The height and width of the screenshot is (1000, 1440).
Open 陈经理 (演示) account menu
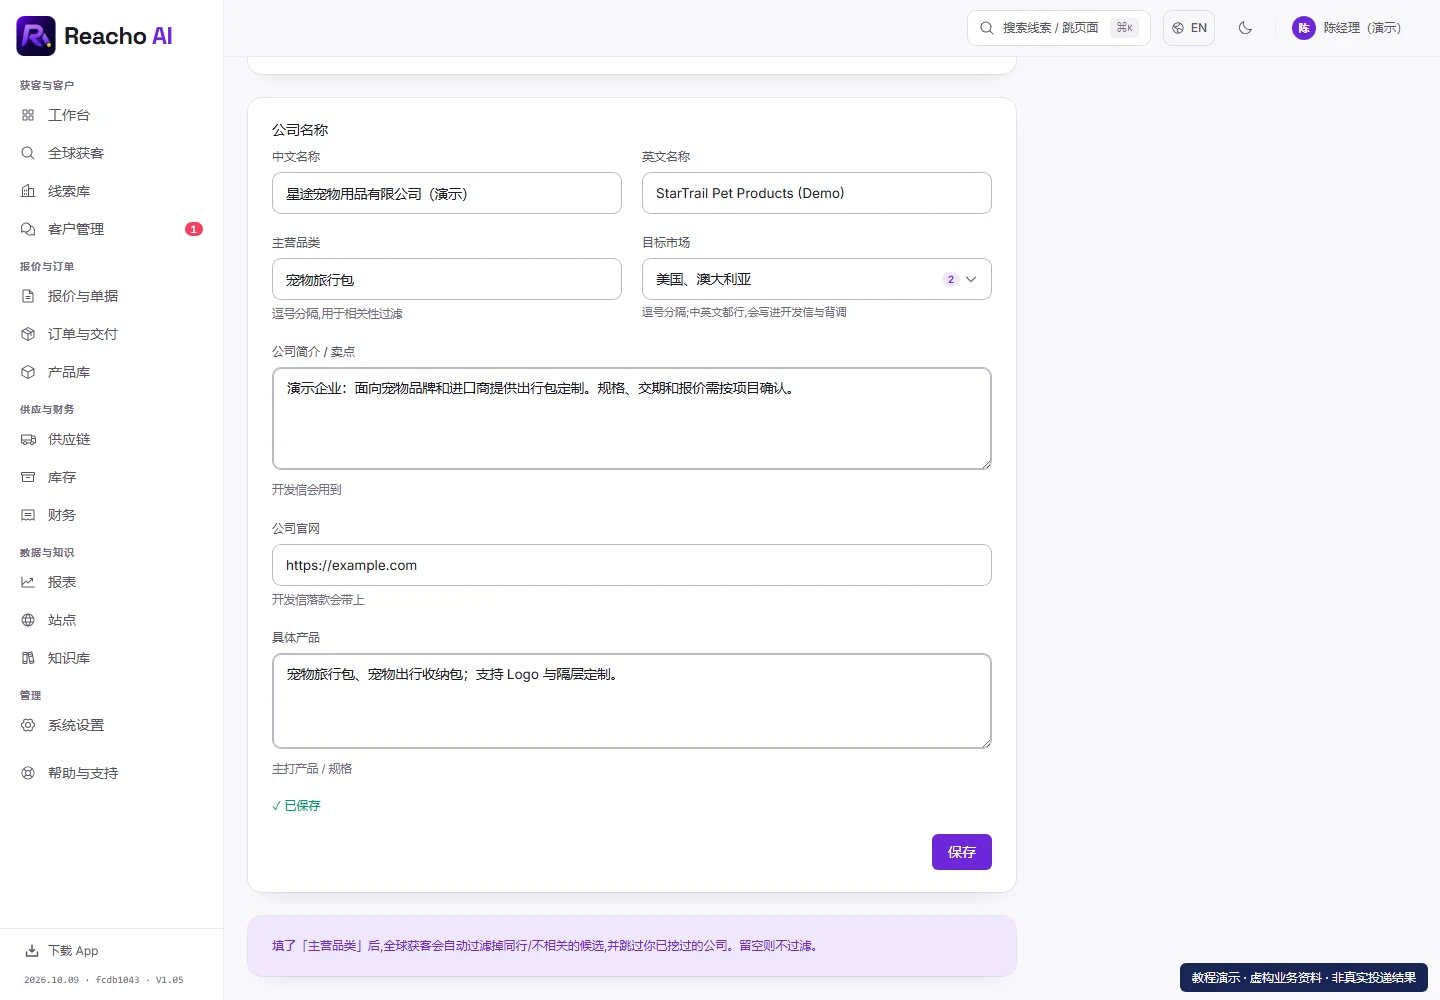[1348, 28]
